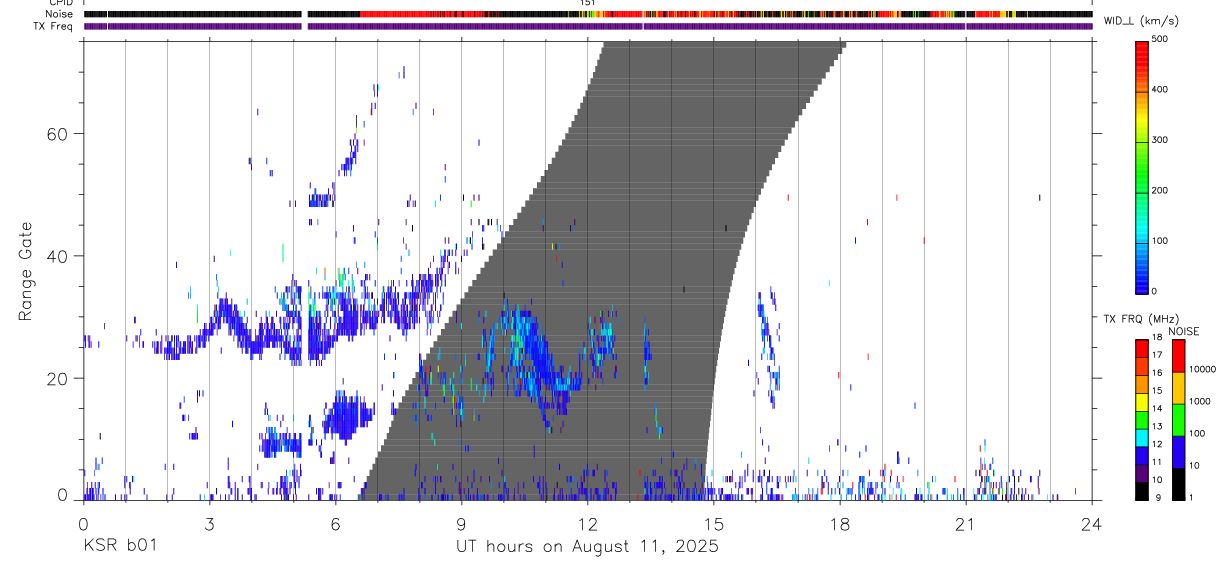Click the orange 1000–10000 NOISE scale swatch
1228x567 pixels.
[x=1178, y=386]
